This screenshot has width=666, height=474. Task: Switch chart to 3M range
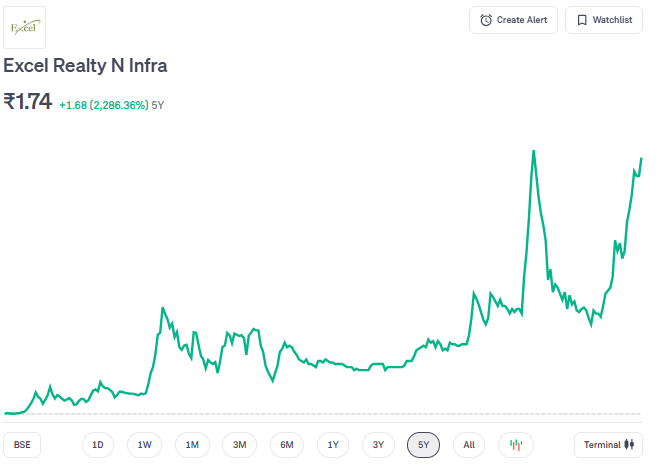[x=239, y=444]
